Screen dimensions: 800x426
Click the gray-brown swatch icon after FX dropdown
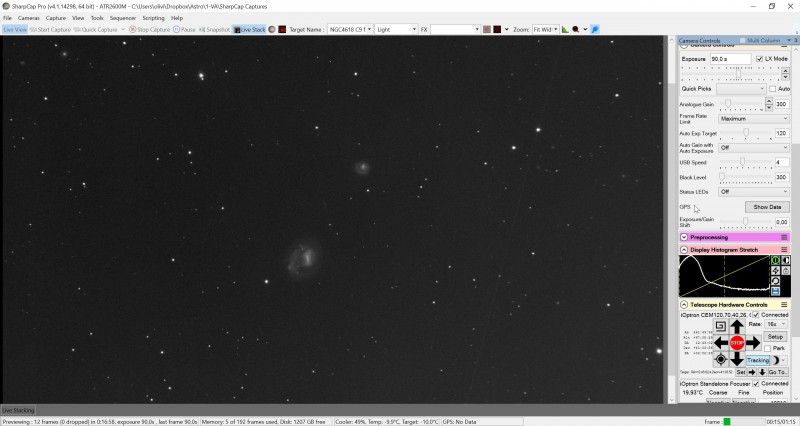click(x=487, y=30)
